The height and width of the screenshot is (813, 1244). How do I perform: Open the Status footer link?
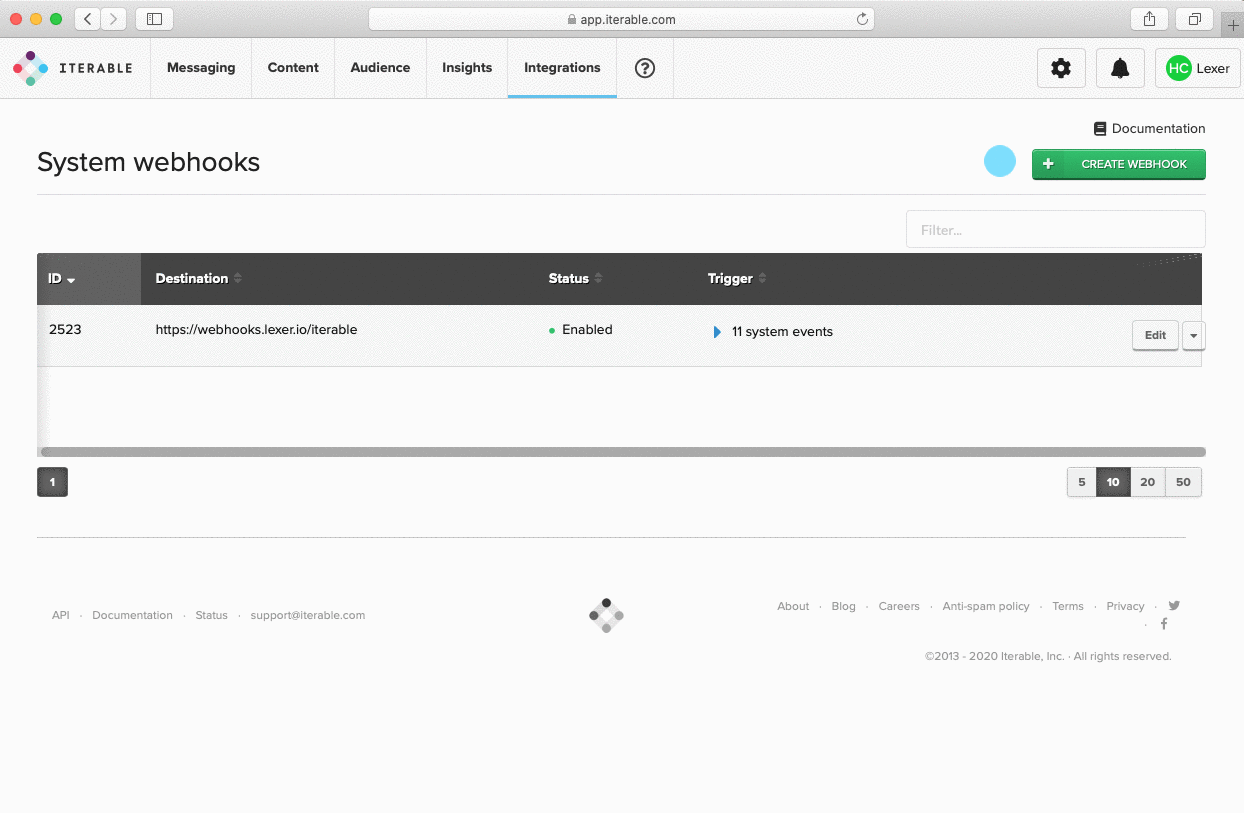coord(211,616)
